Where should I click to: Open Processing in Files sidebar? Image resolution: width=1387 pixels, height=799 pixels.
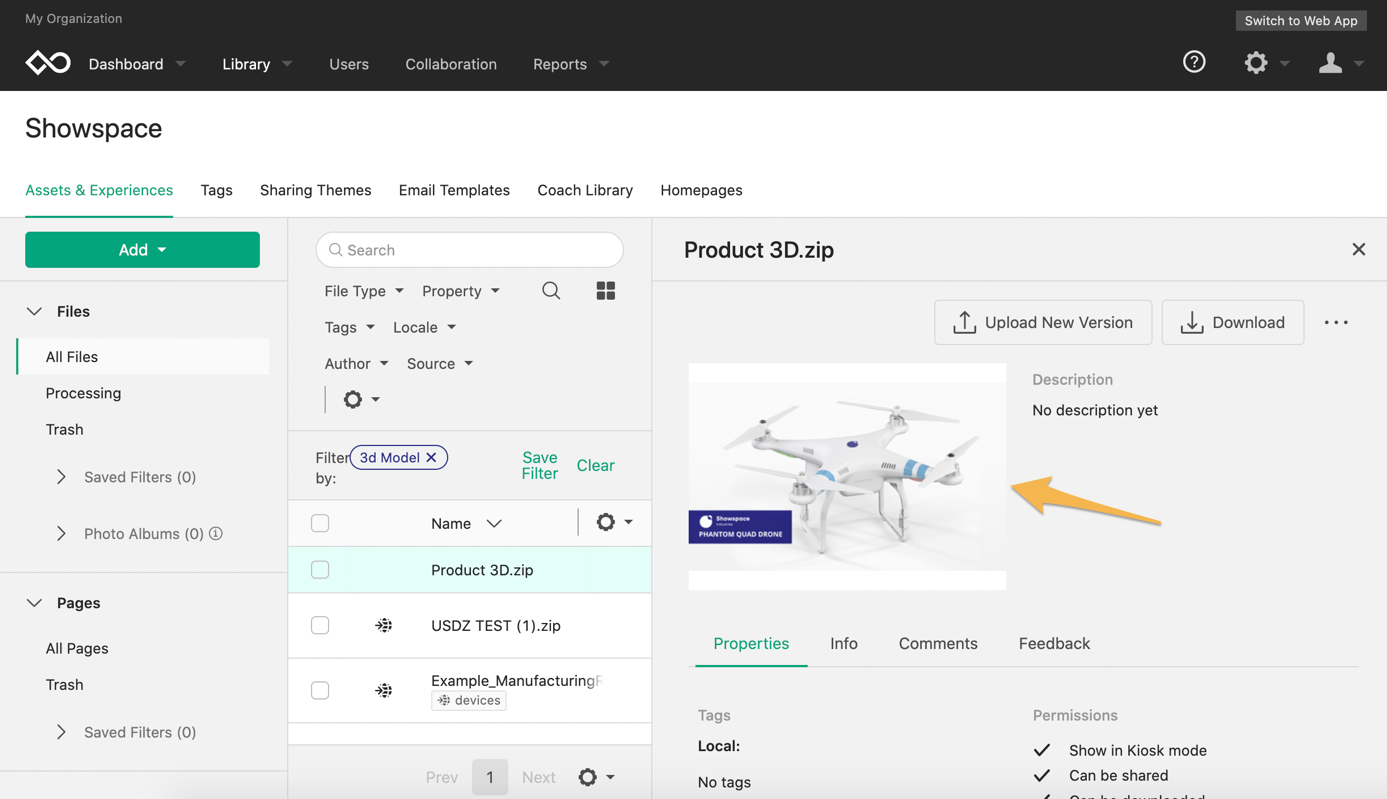click(x=83, y=393)
